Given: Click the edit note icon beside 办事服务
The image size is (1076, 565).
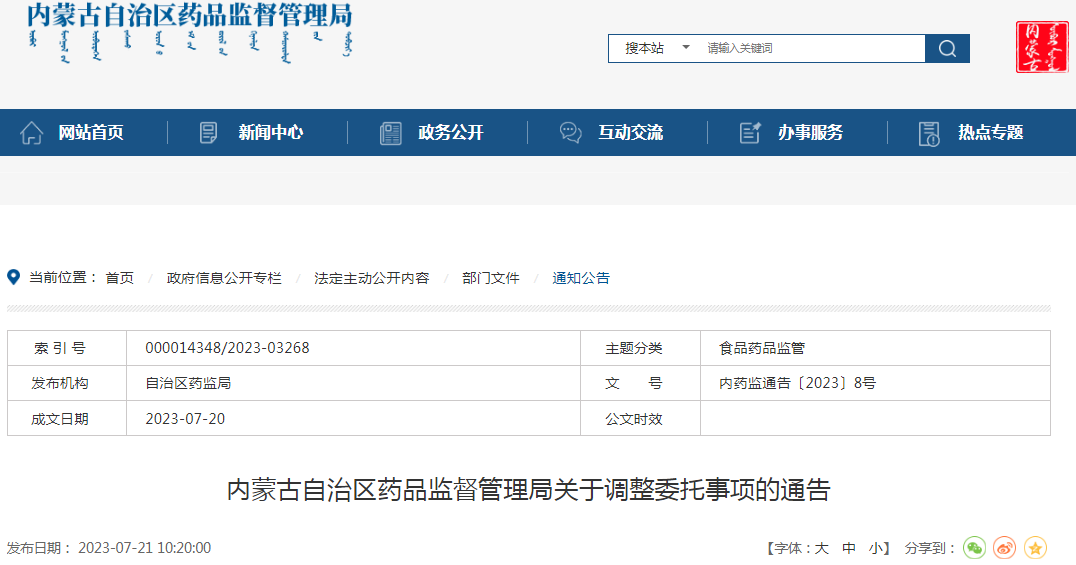Looking at the screenshot, I should (x=750, y=132).
